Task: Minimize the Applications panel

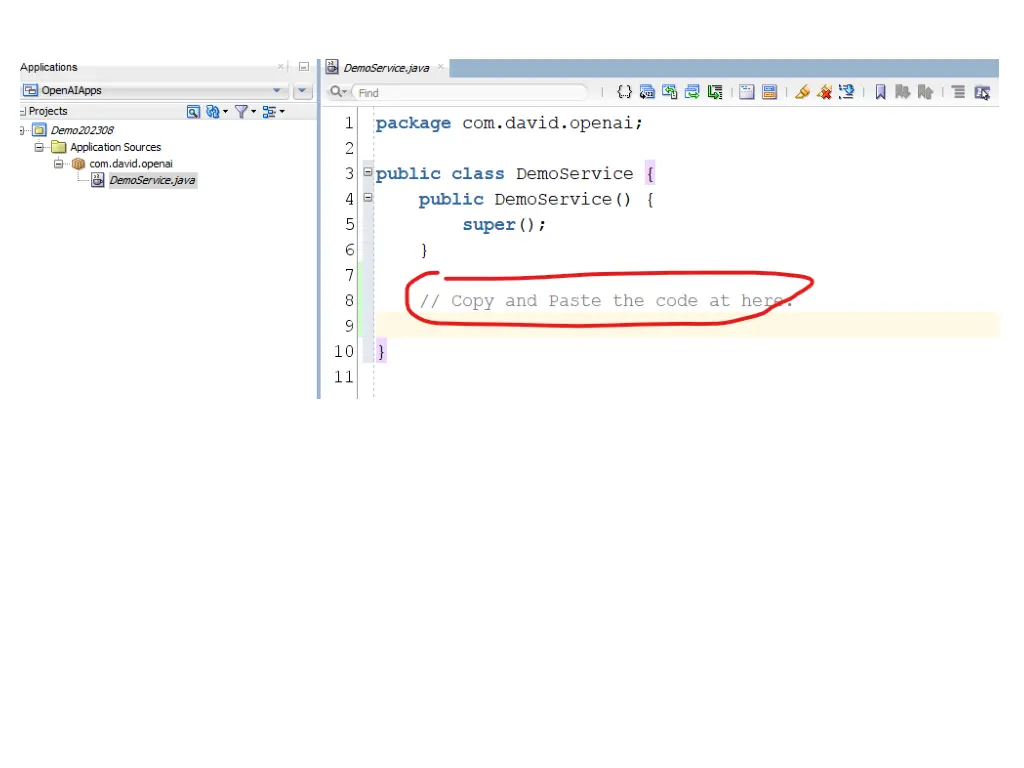Action: tap(304, 67)
